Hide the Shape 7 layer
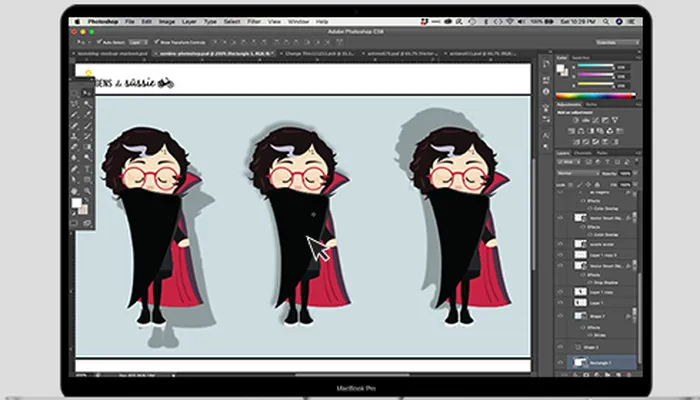The image size is (700, 400). (x=560, y=316)
